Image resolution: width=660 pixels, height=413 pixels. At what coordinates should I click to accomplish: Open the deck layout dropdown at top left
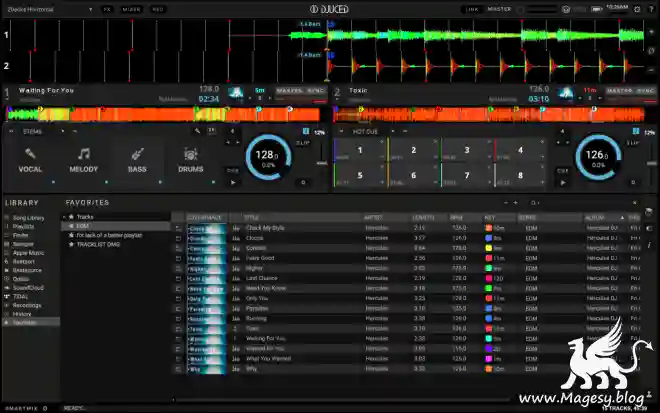[50, 9]
